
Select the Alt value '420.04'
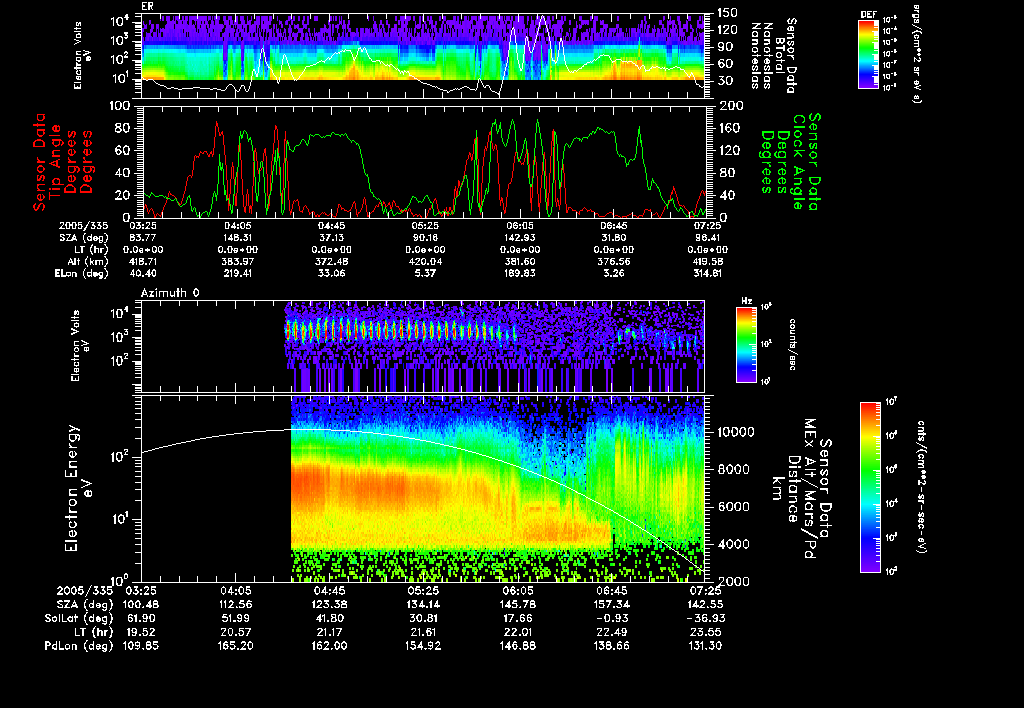[x=426, y=262]
